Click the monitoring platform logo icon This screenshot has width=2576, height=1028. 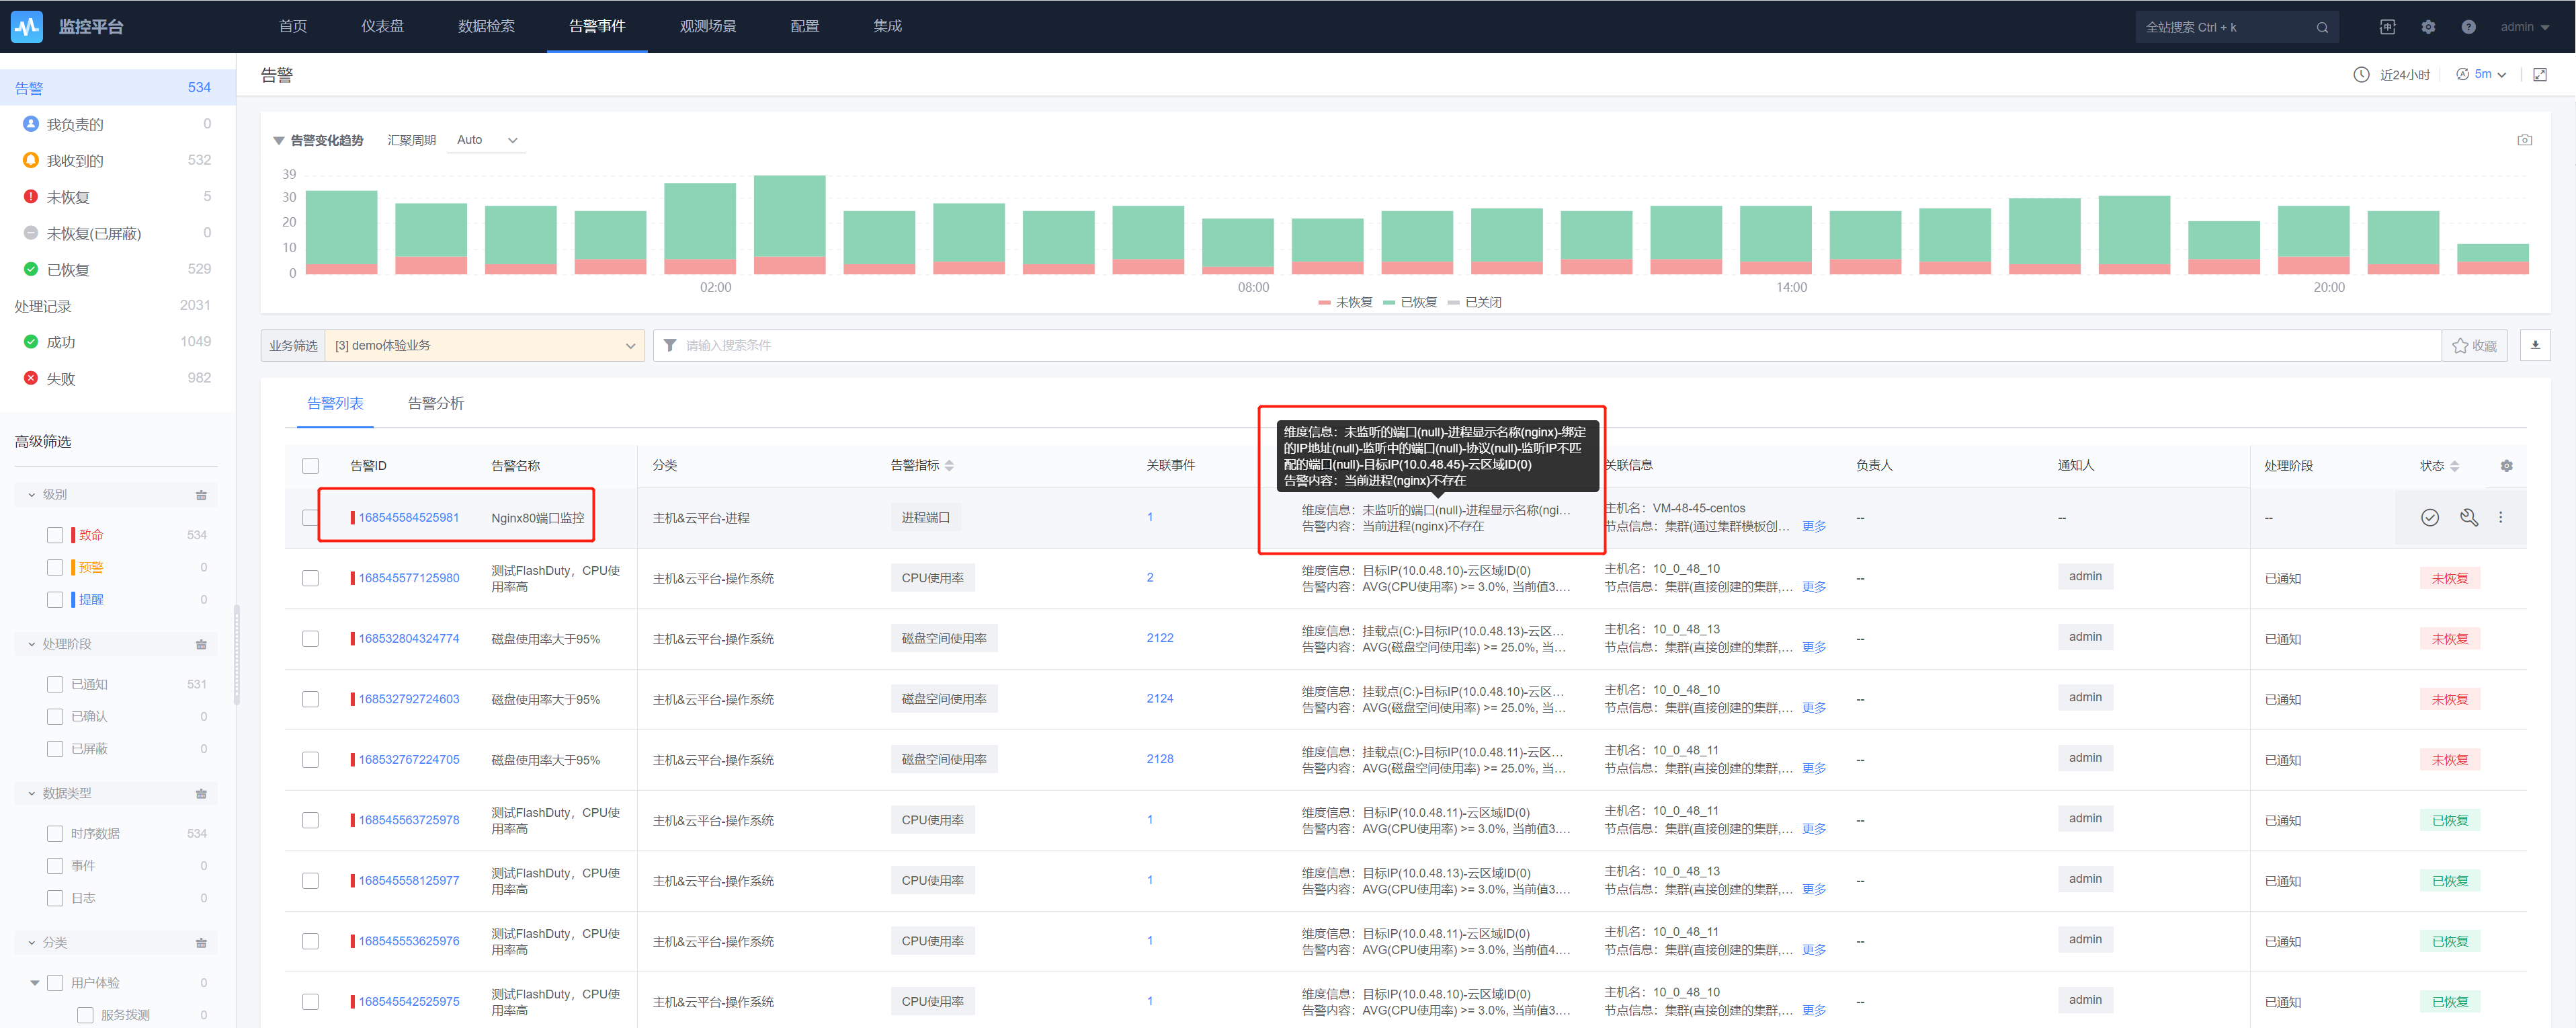click(x=27, y=27)
